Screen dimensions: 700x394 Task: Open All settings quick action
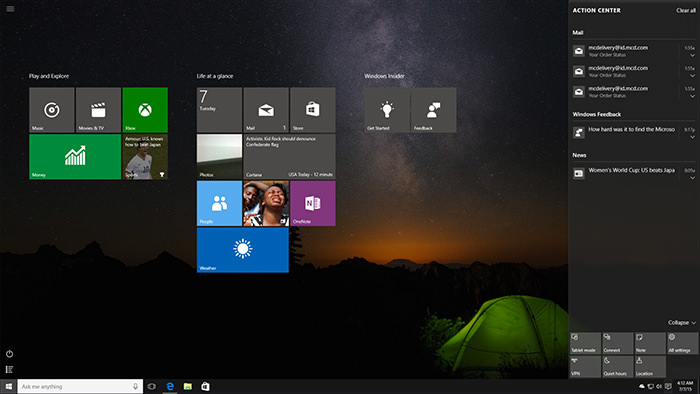pos(683,343)
